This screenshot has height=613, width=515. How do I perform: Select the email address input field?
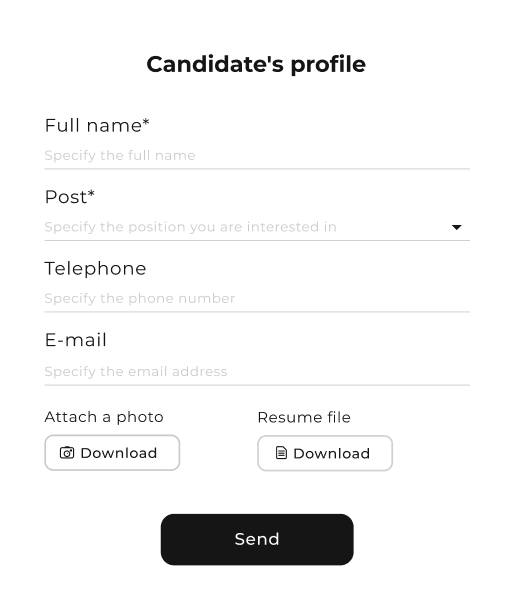tap(257, 371)
